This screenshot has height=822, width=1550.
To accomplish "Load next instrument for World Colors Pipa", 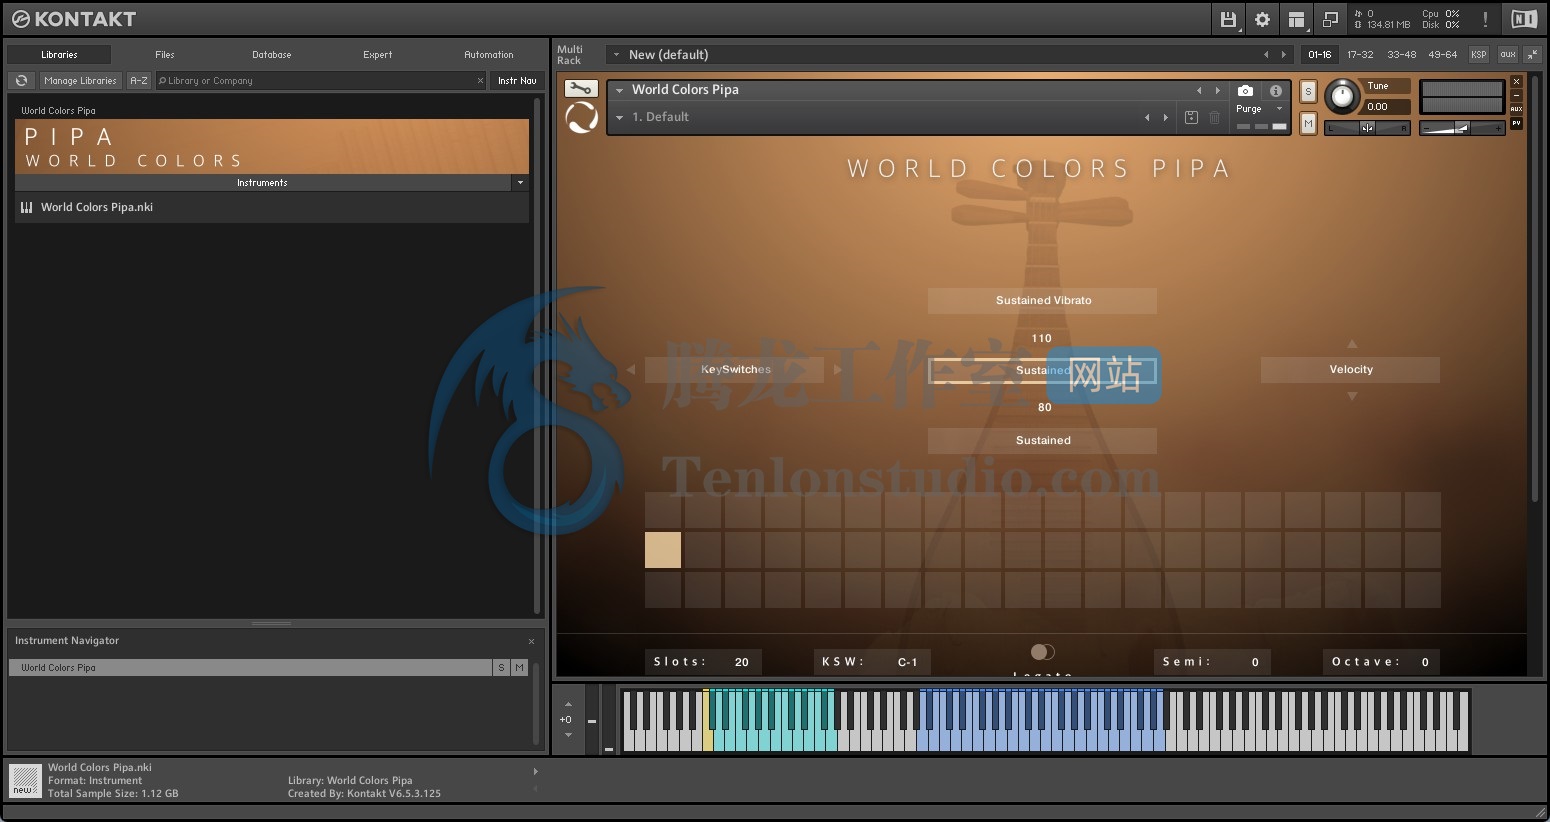I will click(1217, 90).
